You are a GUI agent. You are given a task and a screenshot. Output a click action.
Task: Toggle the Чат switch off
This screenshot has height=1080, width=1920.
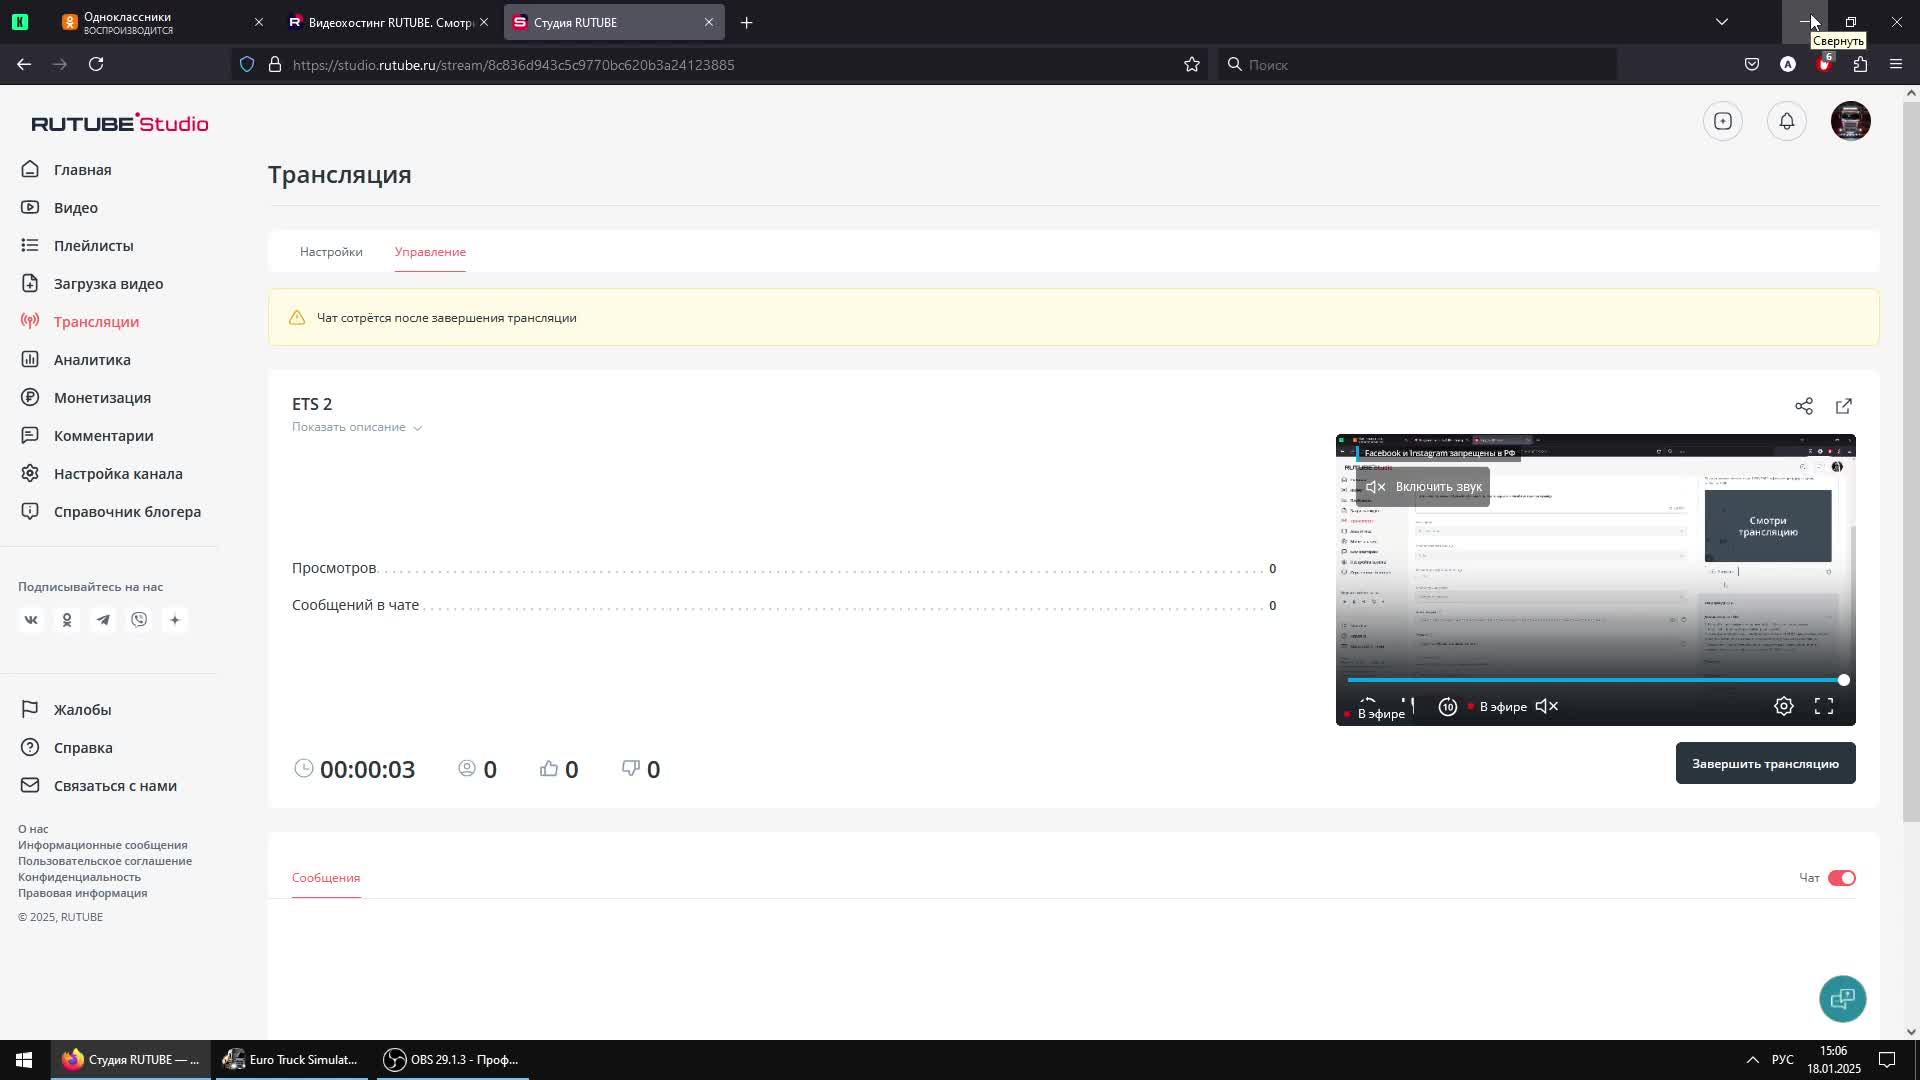(1842, 878)
